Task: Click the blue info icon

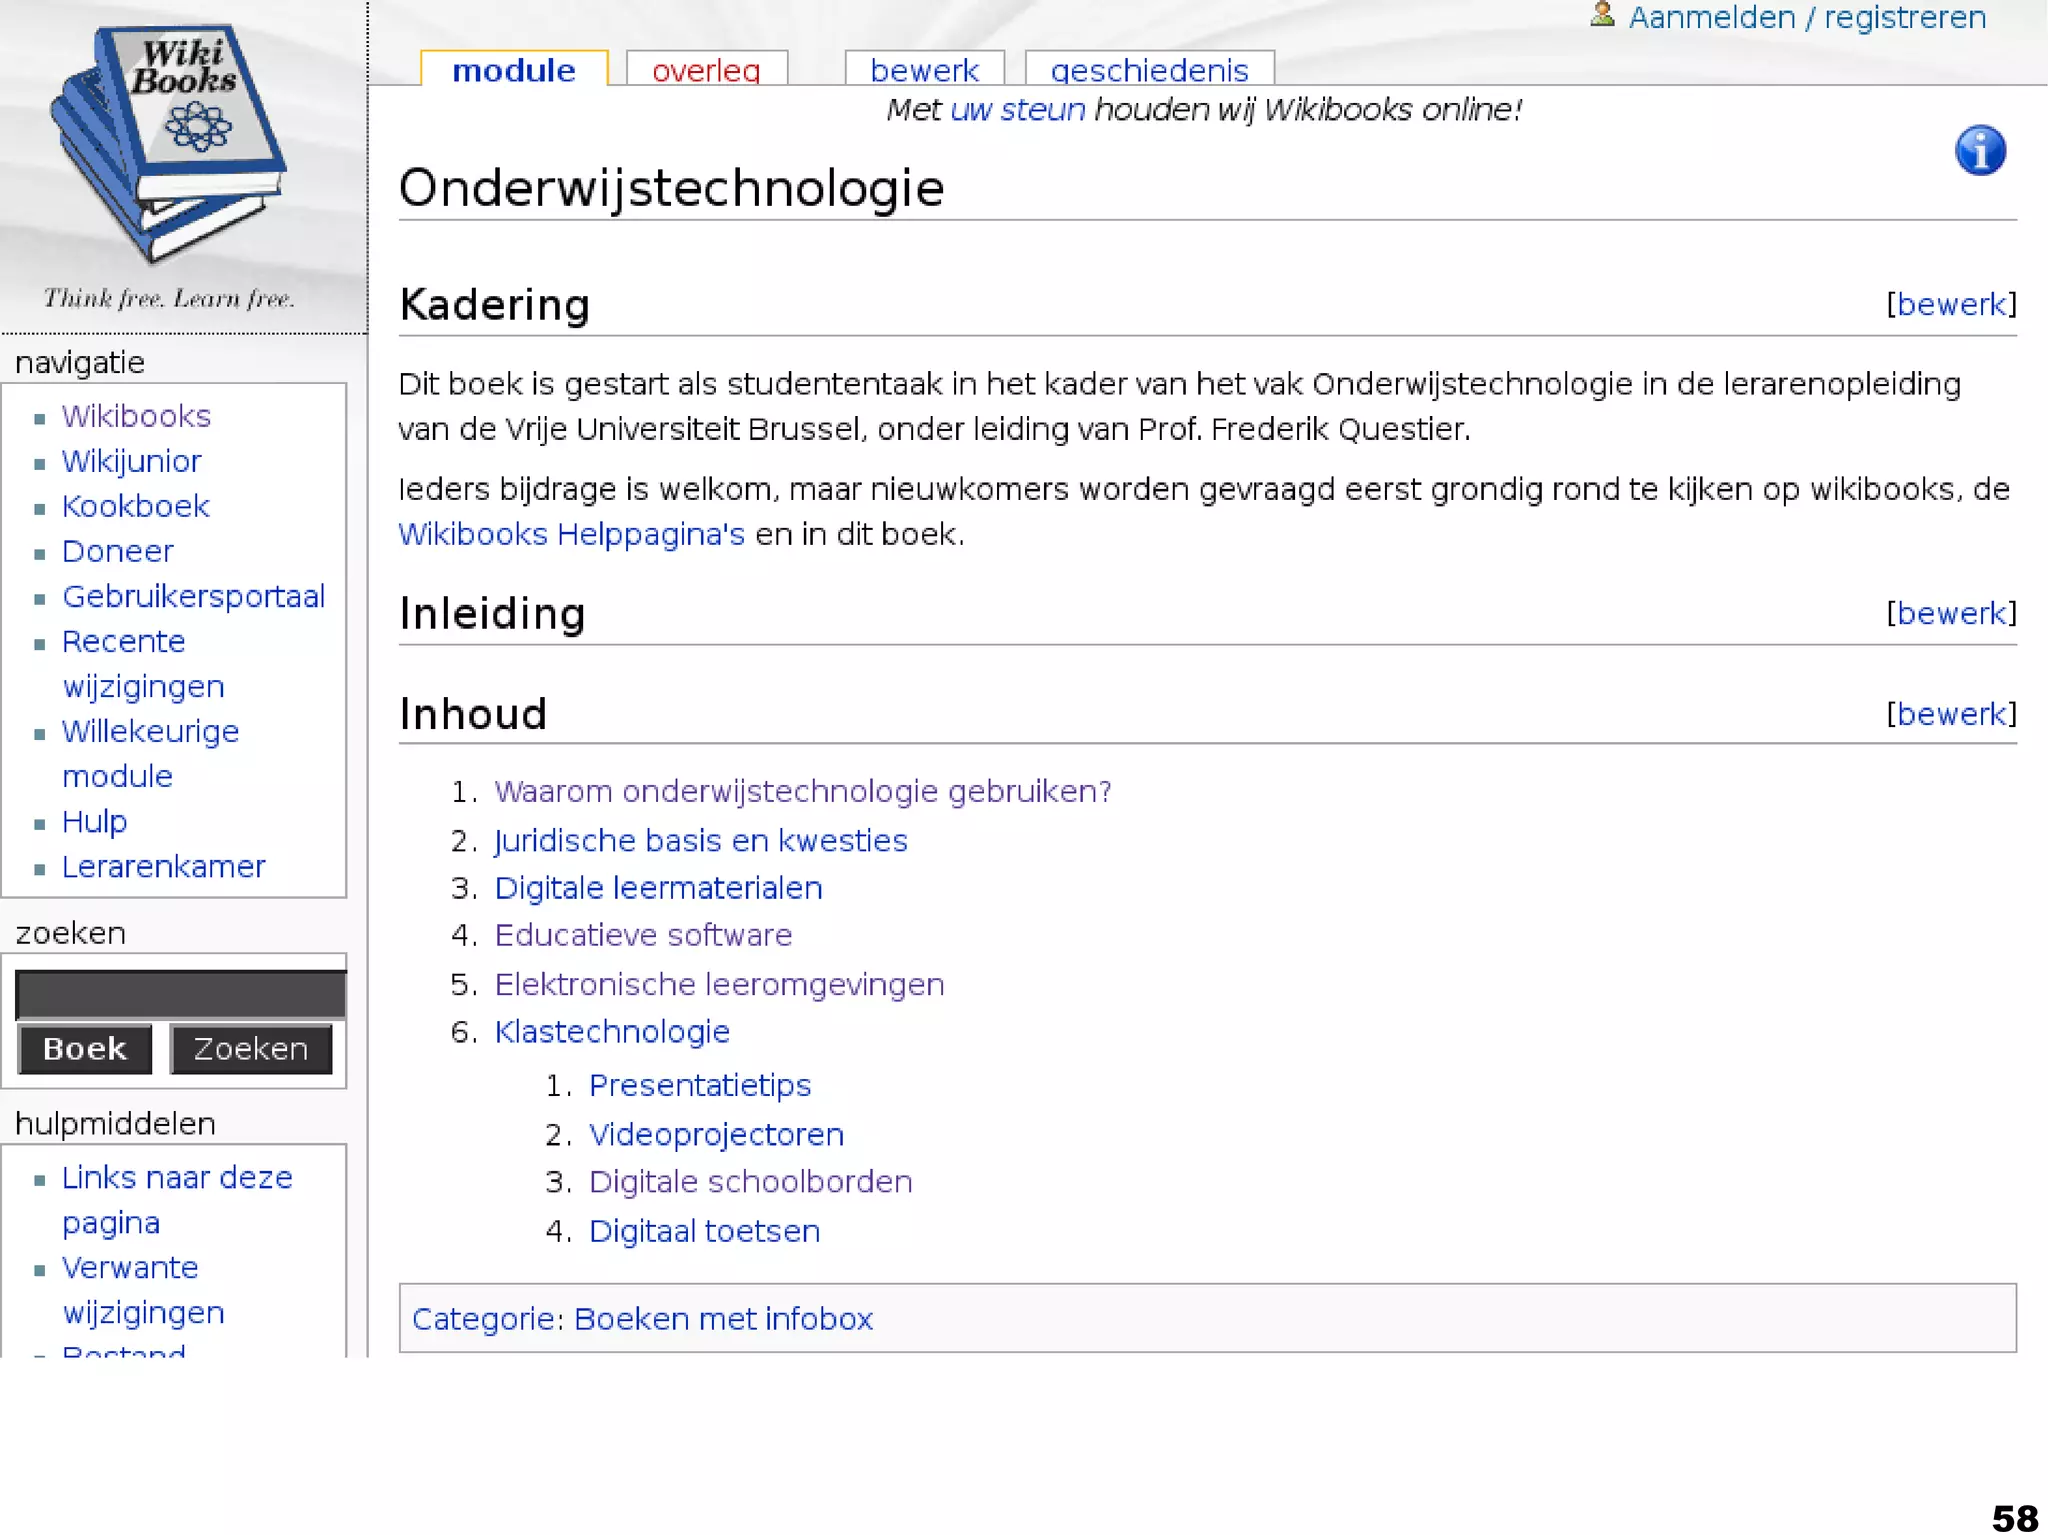Action: [1979, 151]
